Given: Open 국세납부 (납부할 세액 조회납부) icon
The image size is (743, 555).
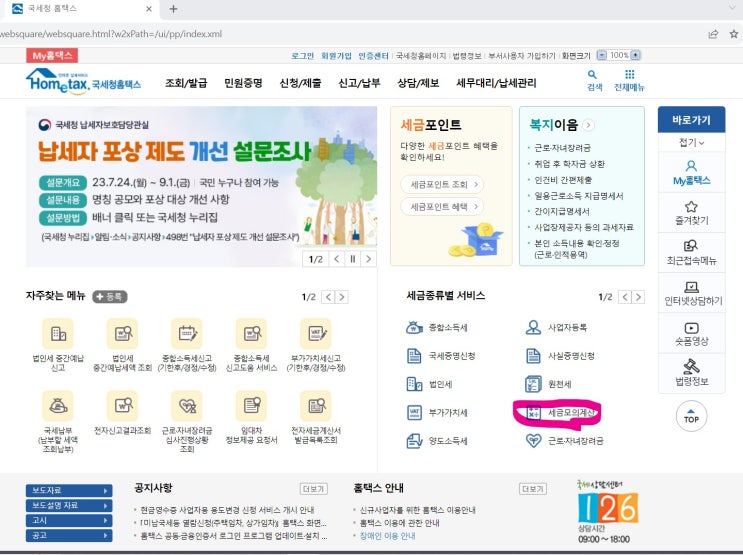Looking at the screenshot, I should point(58,406).
